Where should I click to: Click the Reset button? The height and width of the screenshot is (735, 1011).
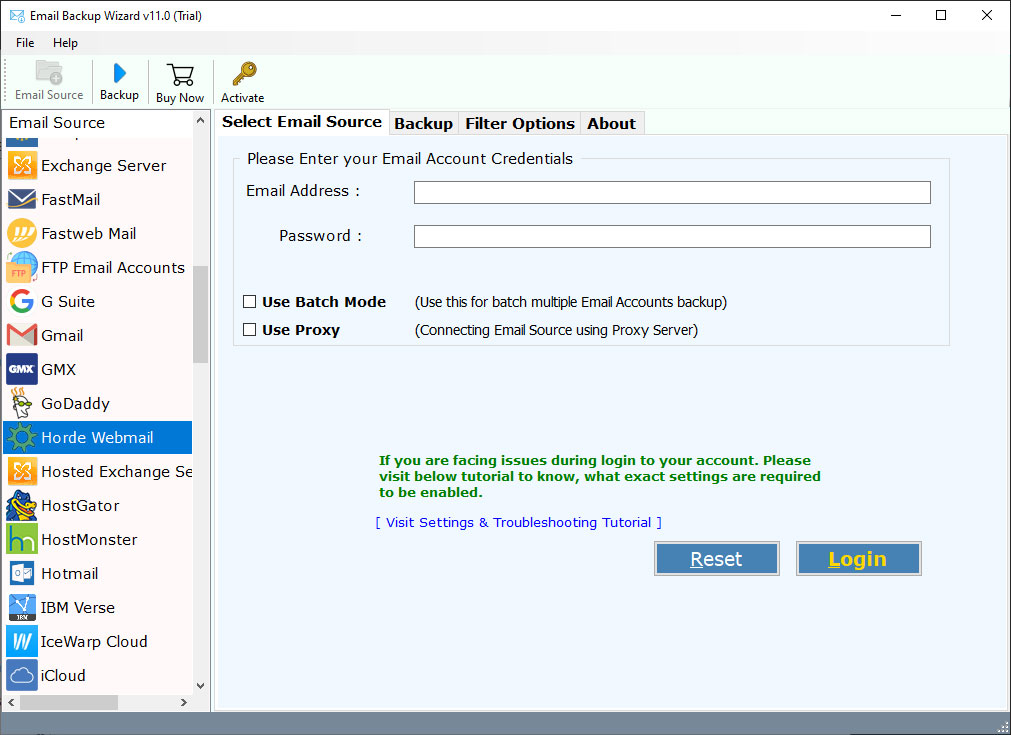tap(716, 559)
